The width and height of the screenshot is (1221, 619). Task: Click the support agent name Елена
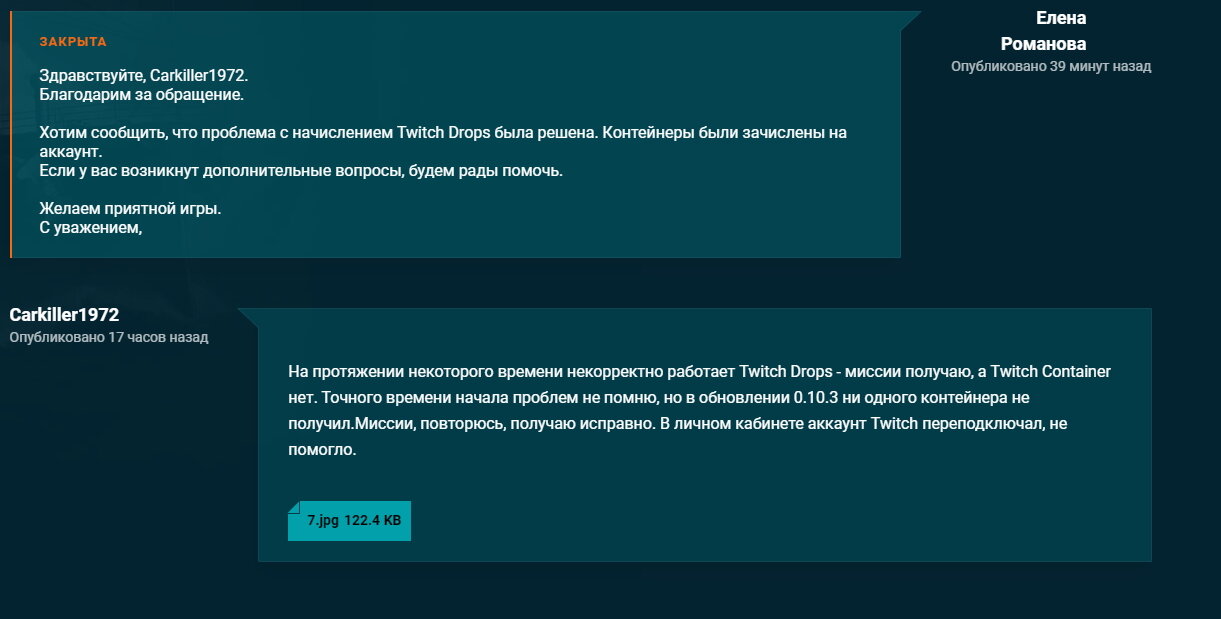[1061, 18]
